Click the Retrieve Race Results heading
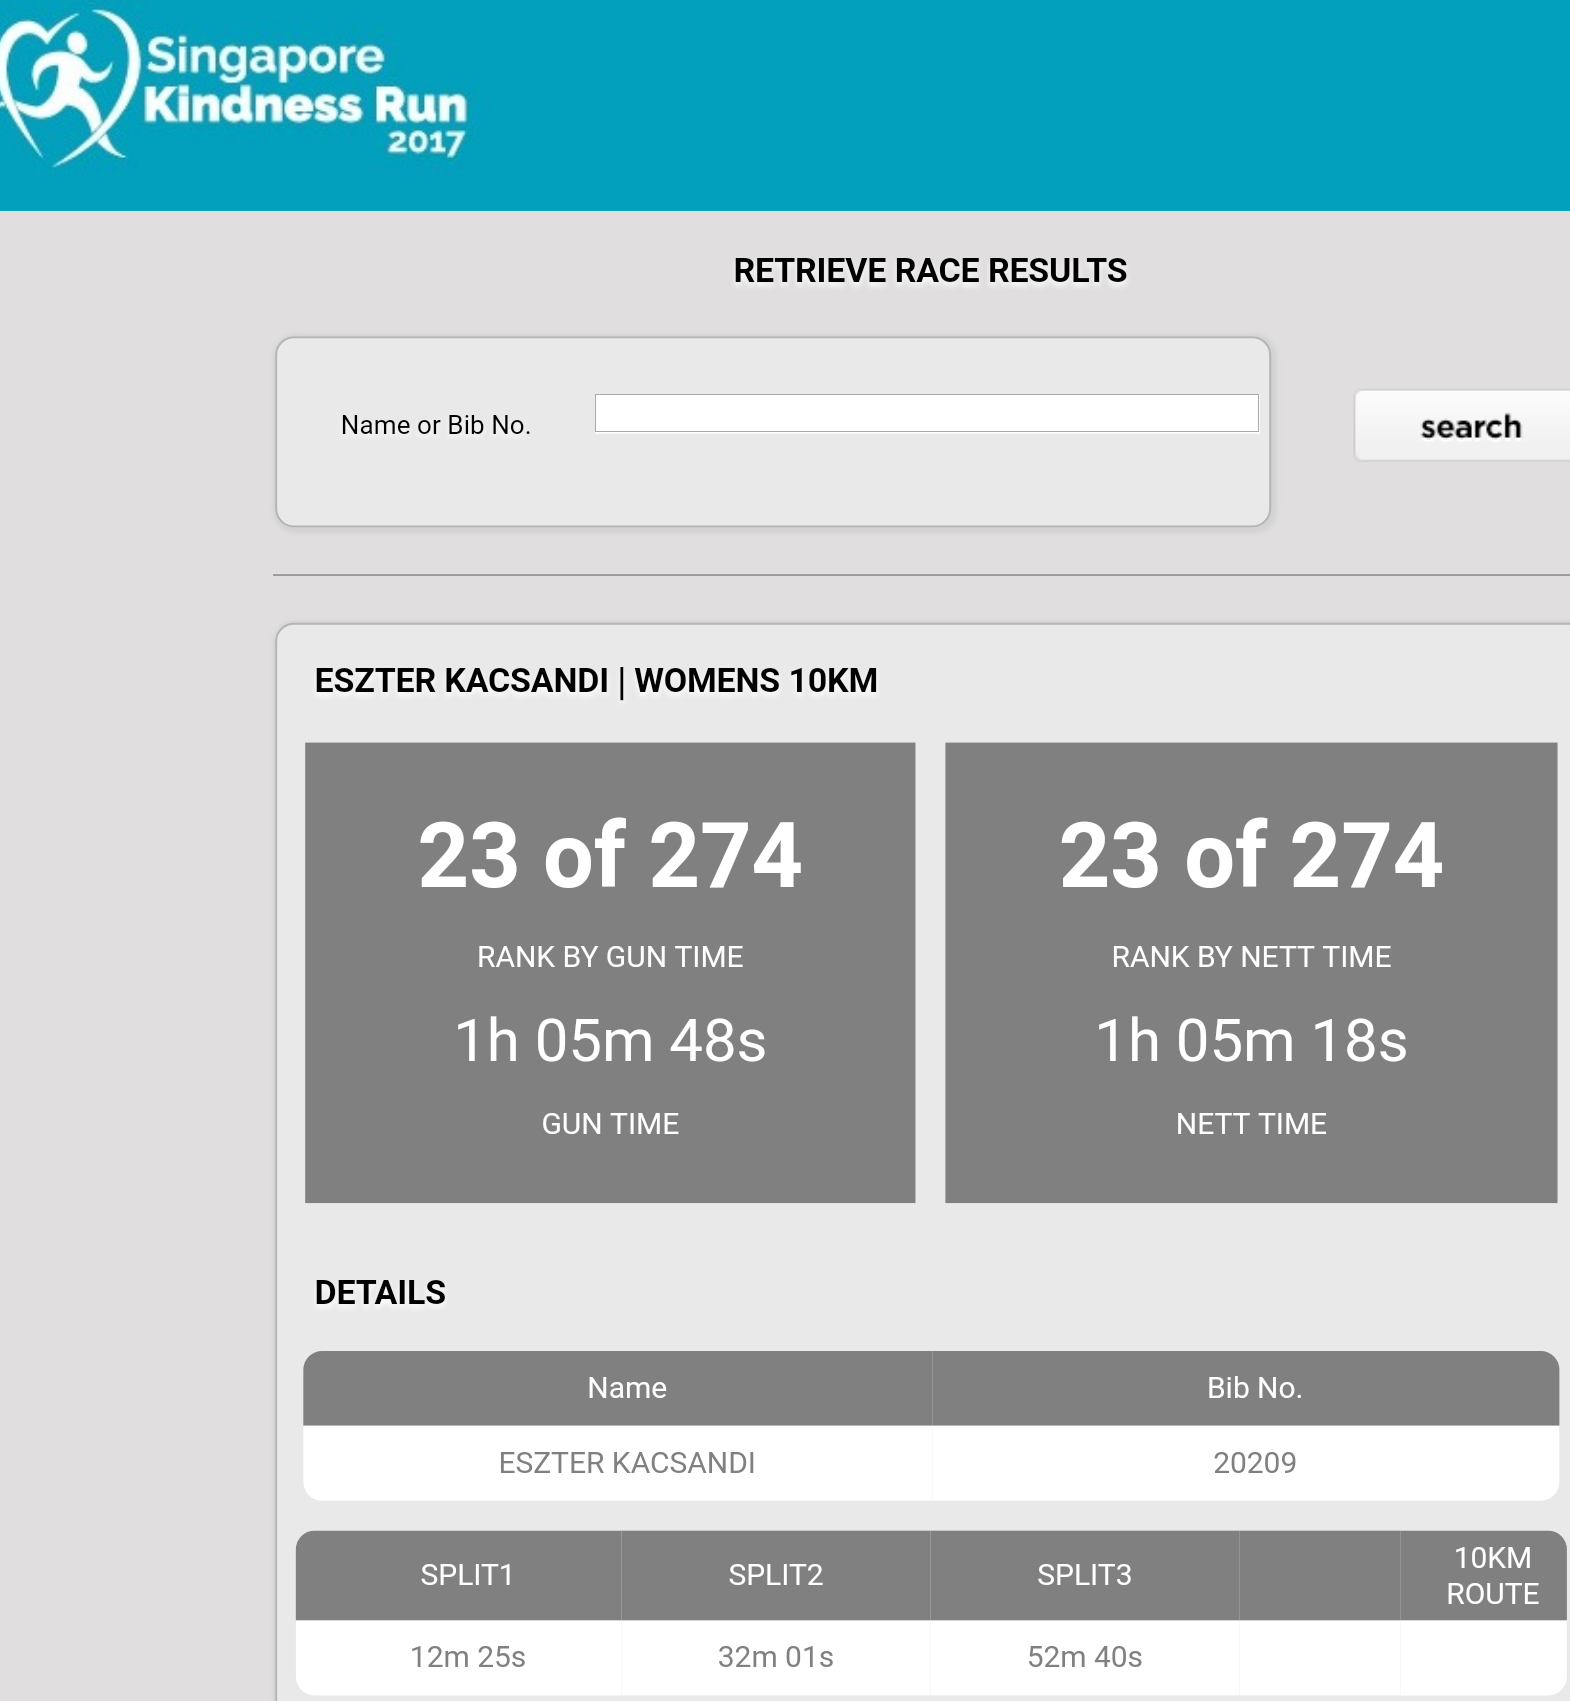The image size is (1570, 1701). coord(929,271)
